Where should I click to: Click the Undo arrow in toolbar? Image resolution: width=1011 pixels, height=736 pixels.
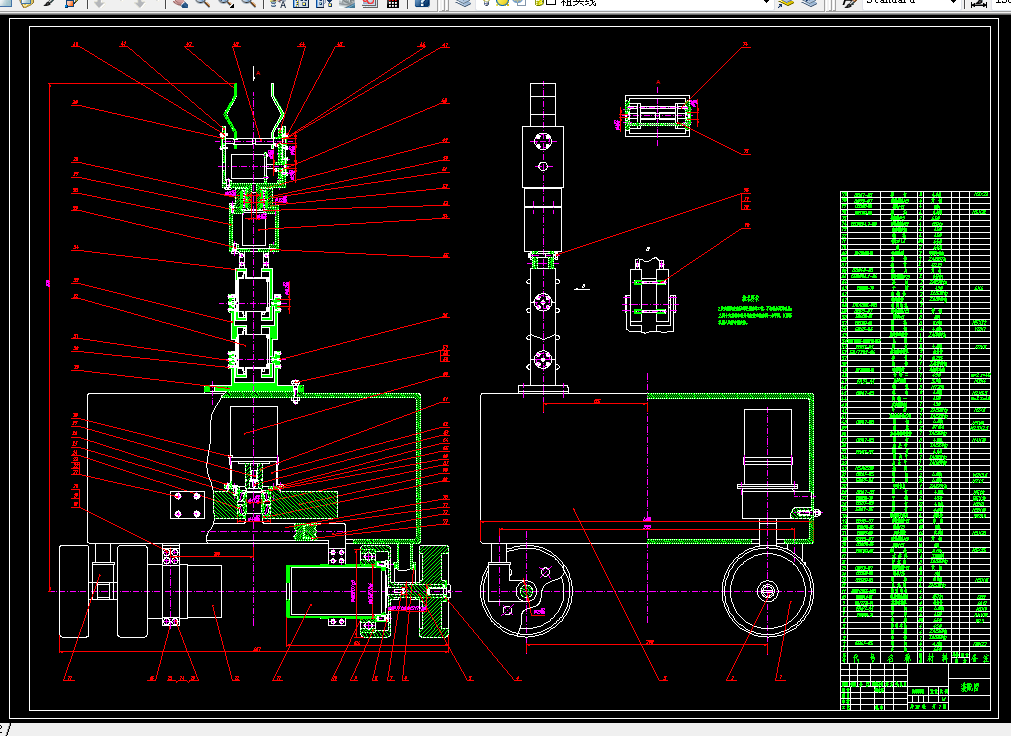pyautogui.click(x=99, y=3)
